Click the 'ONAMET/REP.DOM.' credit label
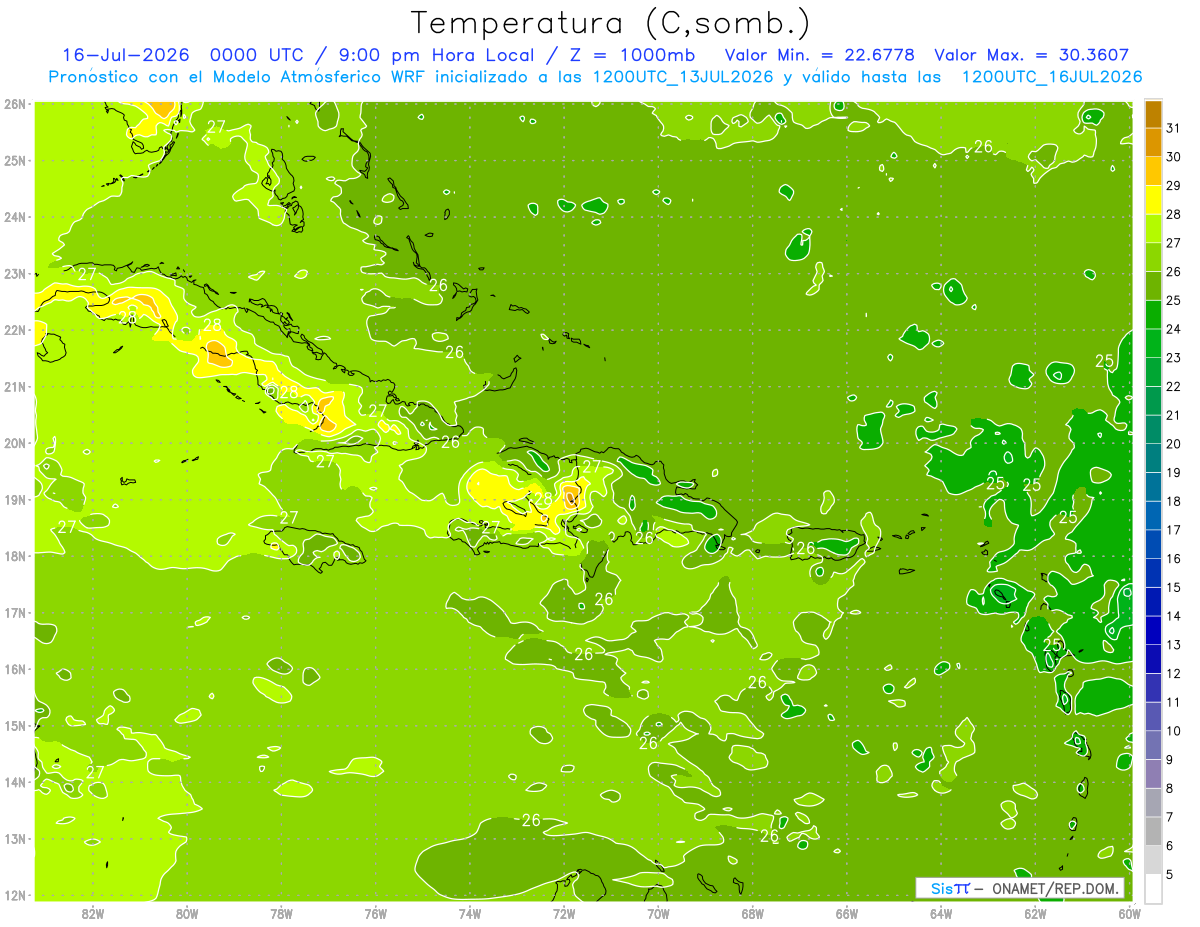Image resolution: width=1200 pixels, height=927 pixels. pos(1055,889)
